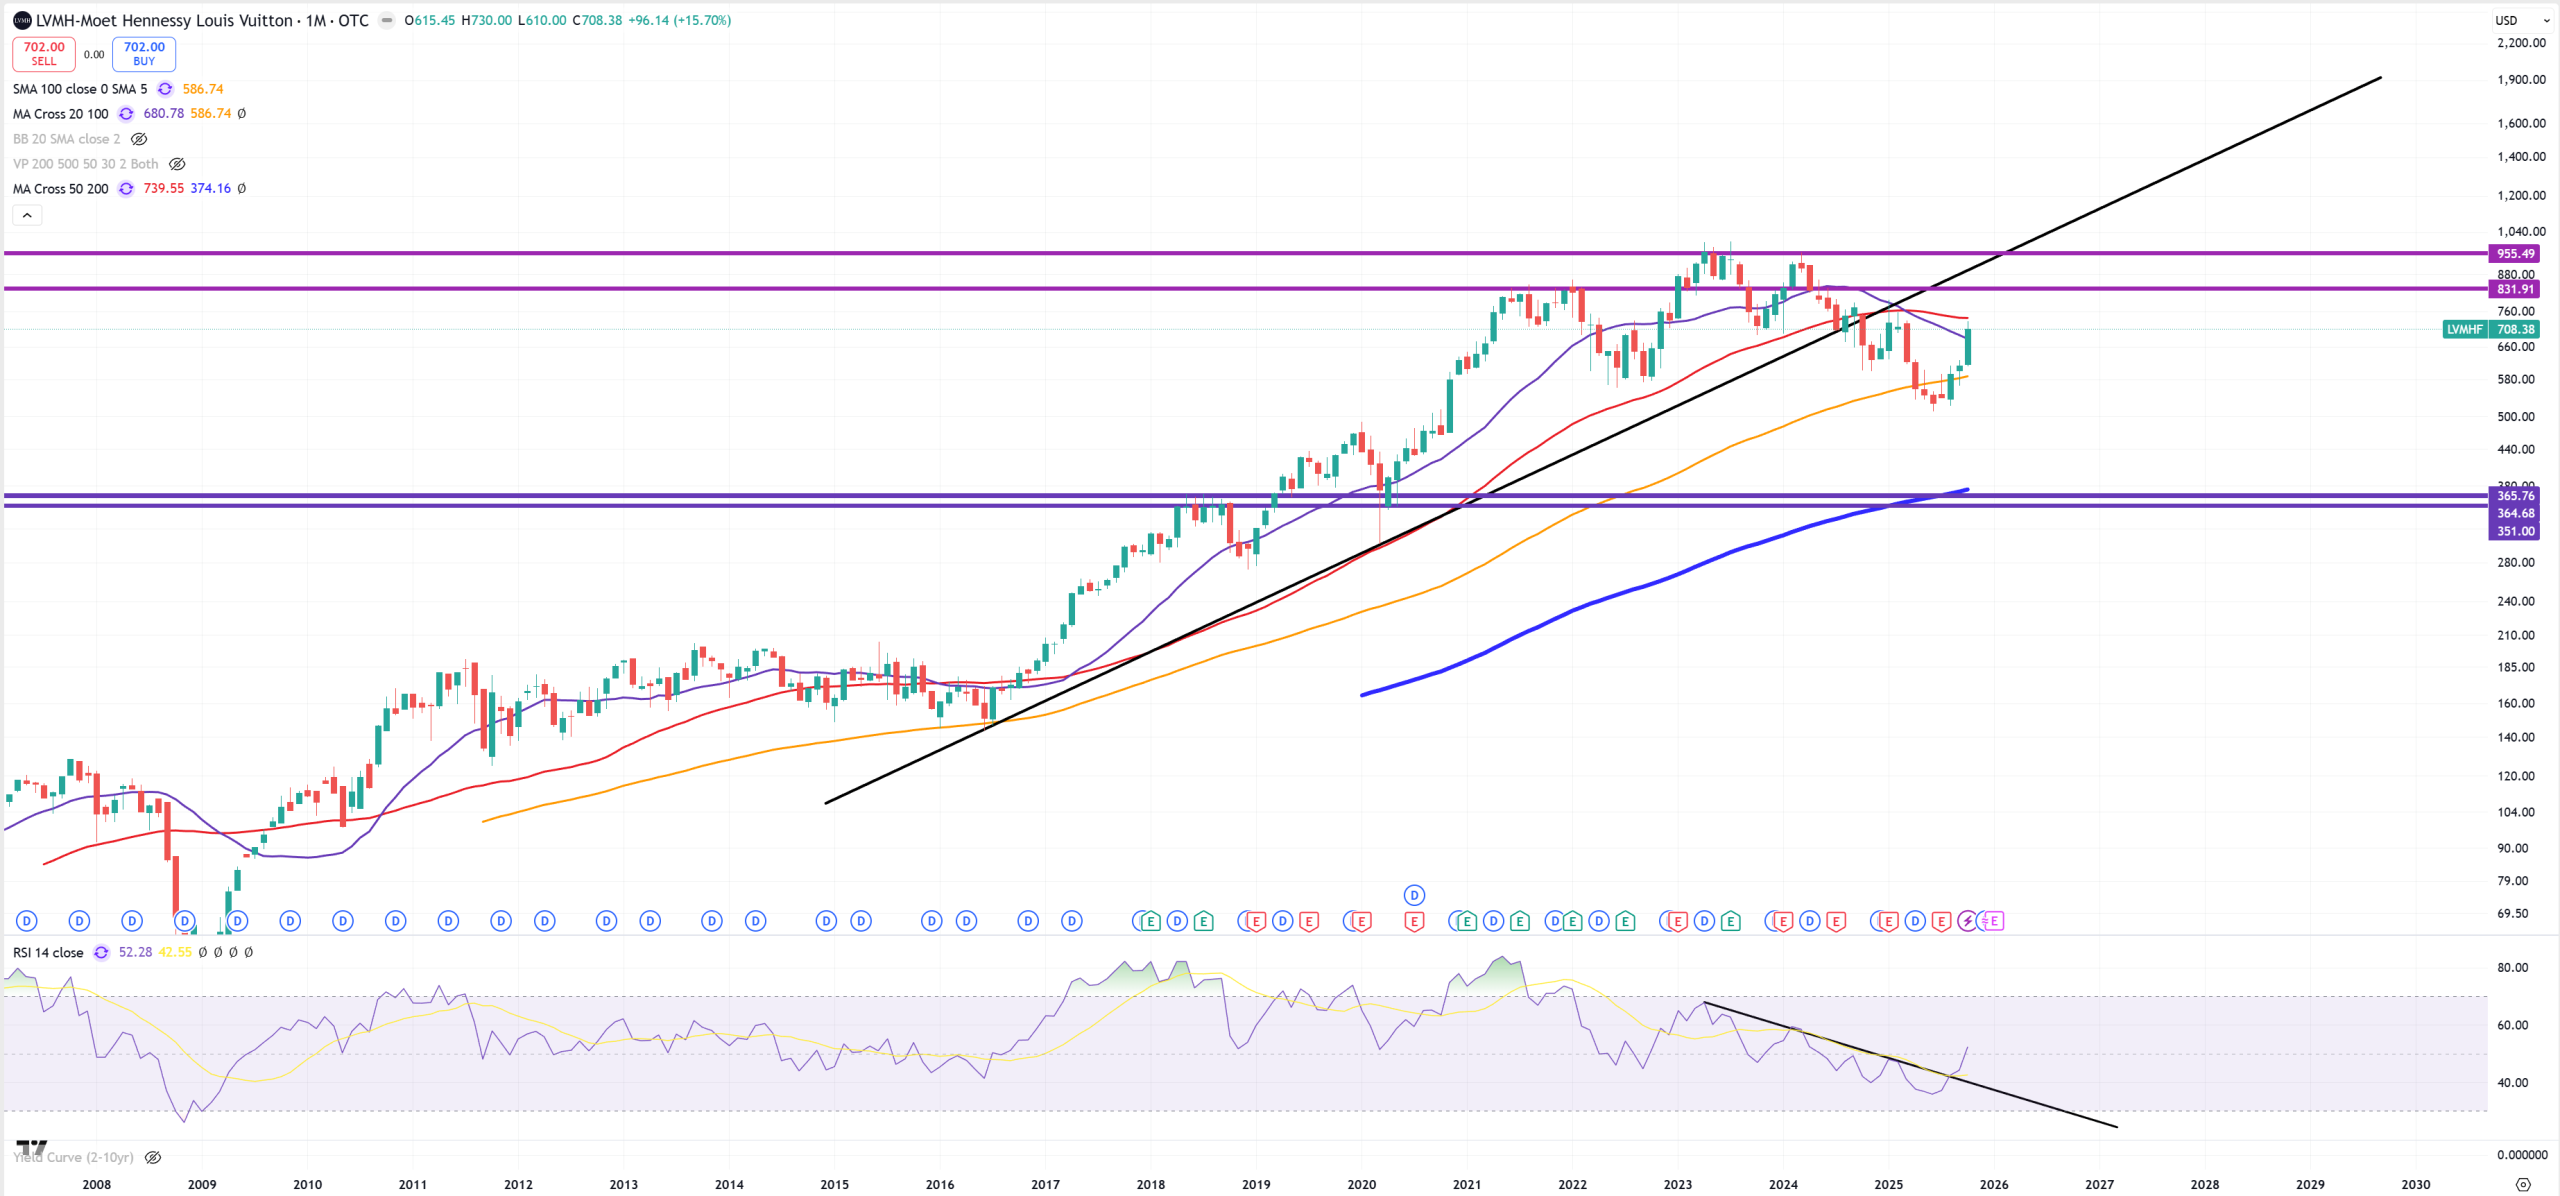This screenshot has width=2560, height=1196.
Task: Click the refresh icon next to MA Cross 20 100
Action: [x=126, y=114]
